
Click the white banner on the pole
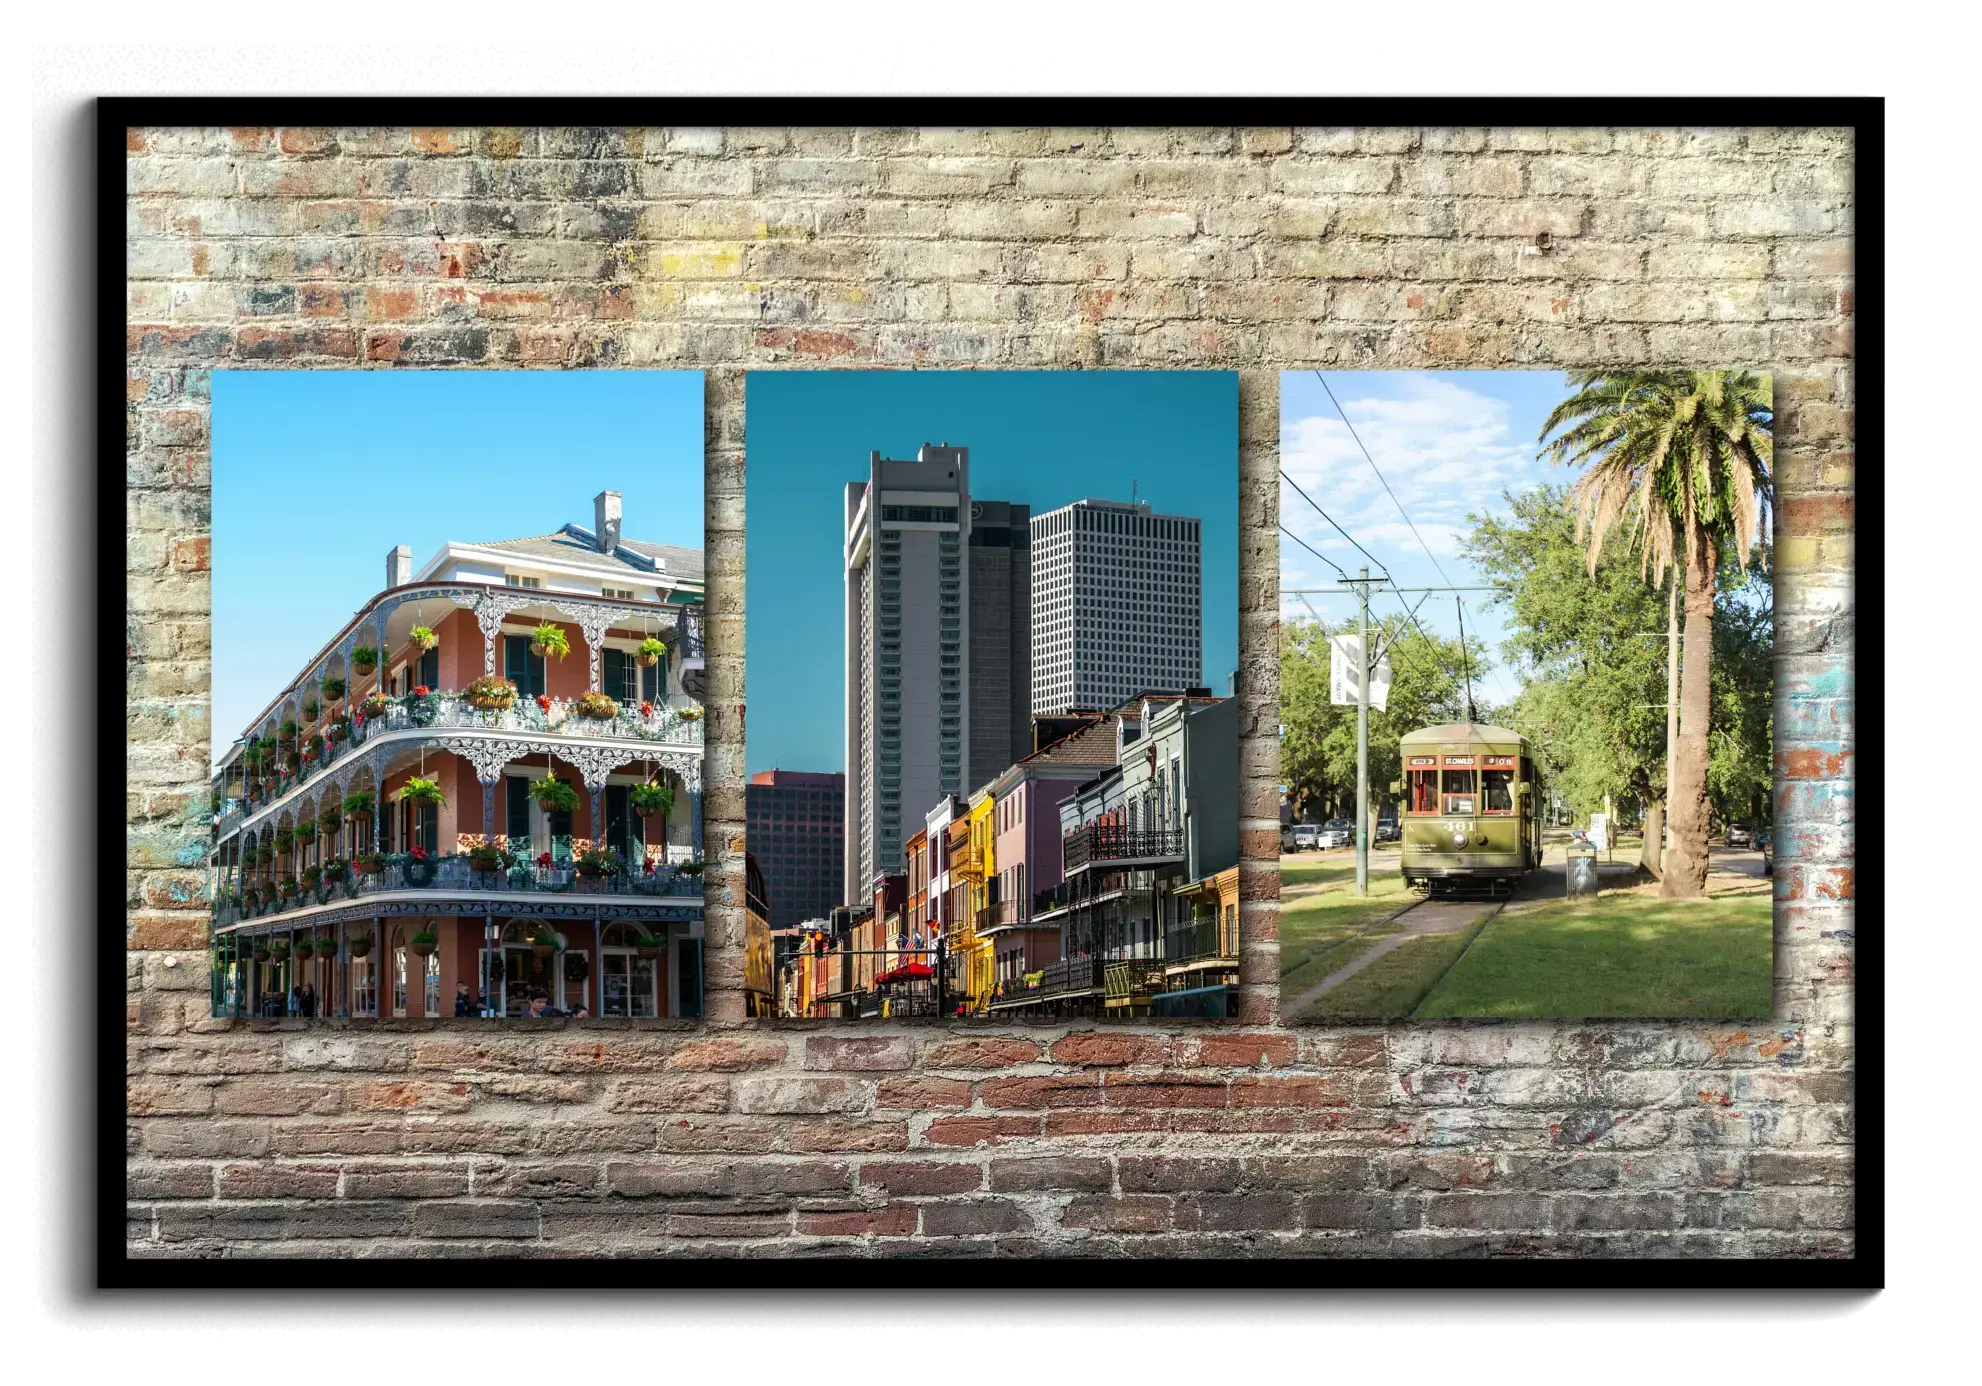coord(1345,668)
